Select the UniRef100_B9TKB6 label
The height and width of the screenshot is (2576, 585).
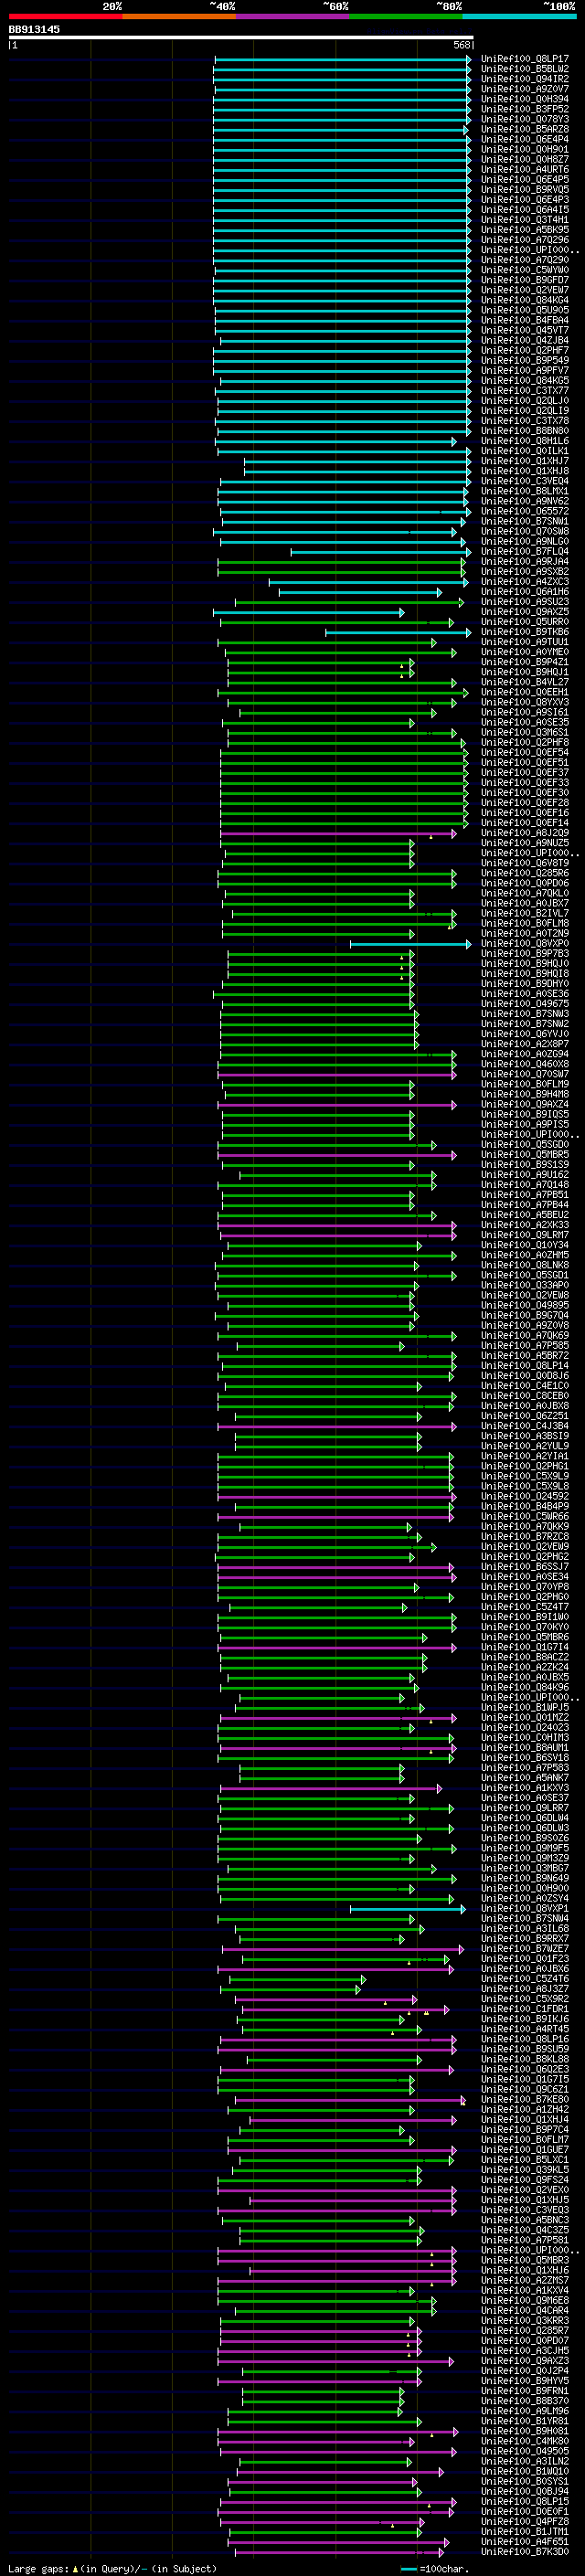click(524, 632)
